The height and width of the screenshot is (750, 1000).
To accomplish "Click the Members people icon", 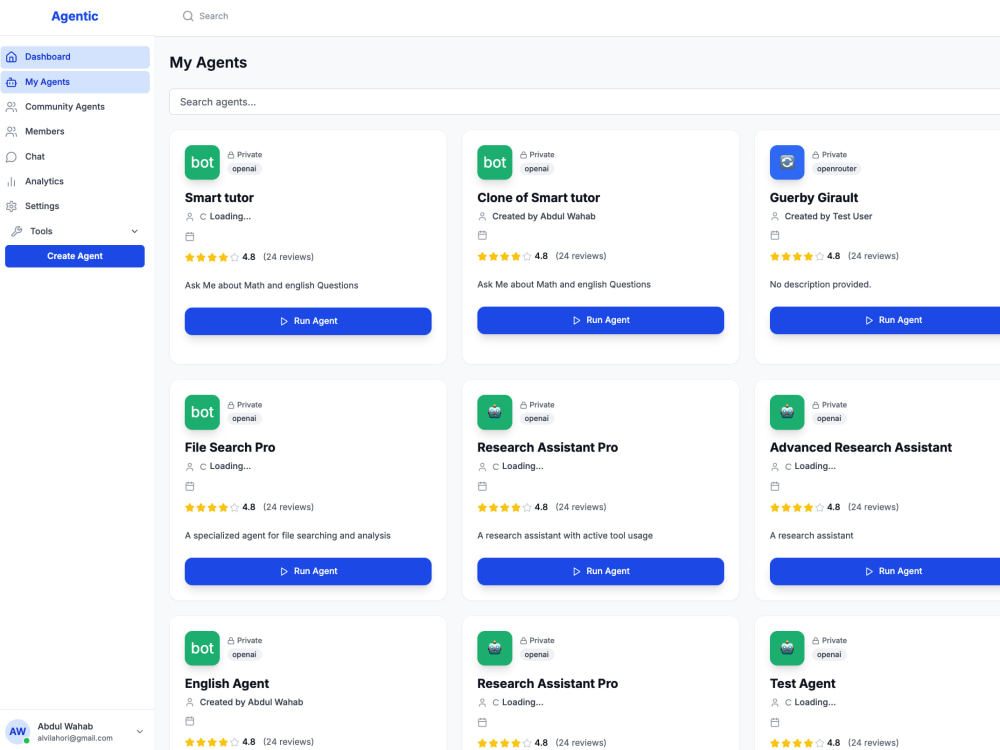I will point(11,131).
